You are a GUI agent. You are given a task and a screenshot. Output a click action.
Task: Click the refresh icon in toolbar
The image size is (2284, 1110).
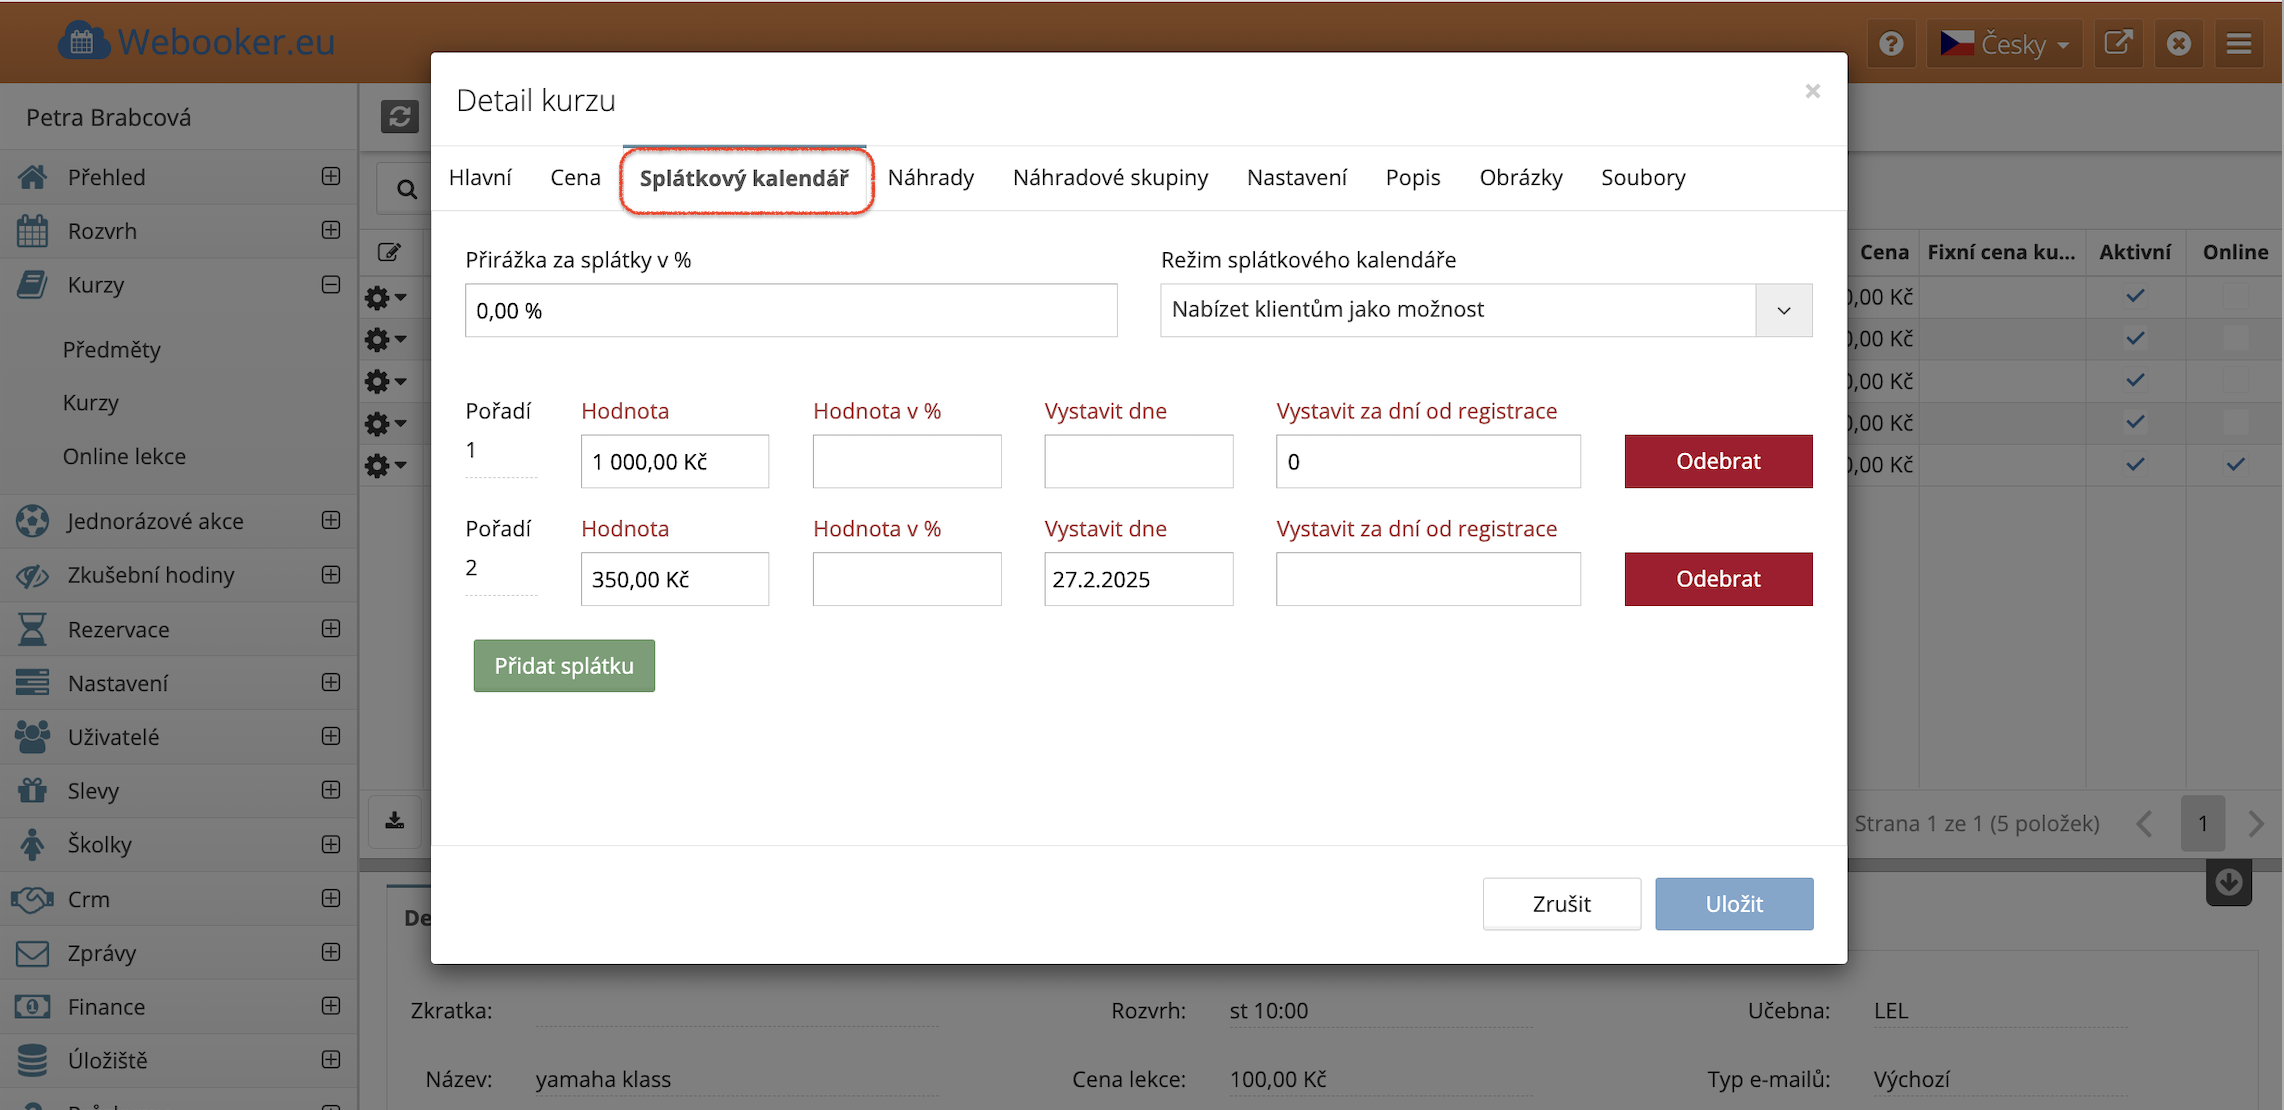tap(399, 117)
